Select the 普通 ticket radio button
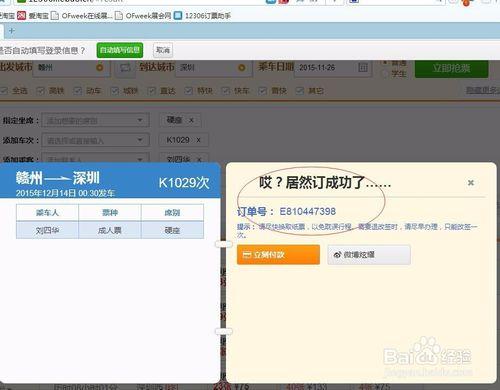Screen dimensions: 500x390 point(385,63)
